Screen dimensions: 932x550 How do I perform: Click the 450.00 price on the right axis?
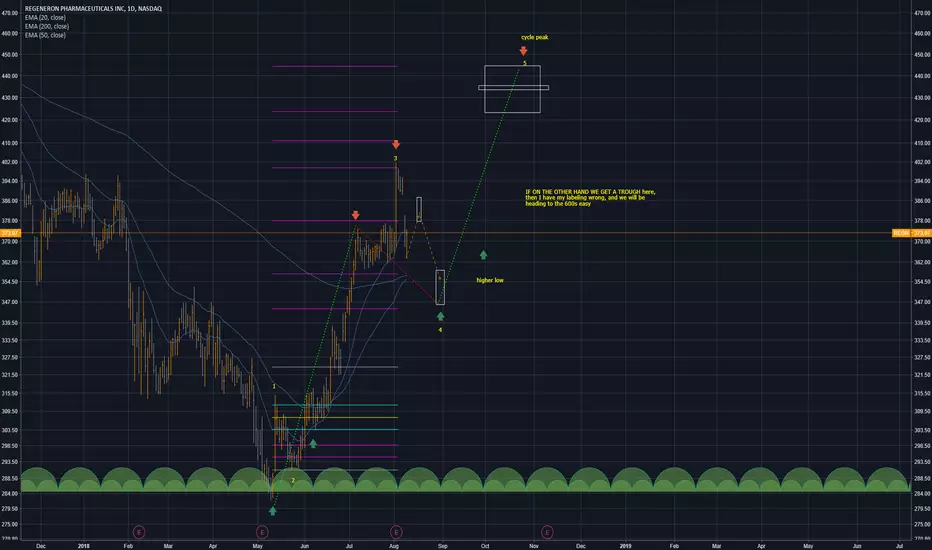[x=922, y=55]
